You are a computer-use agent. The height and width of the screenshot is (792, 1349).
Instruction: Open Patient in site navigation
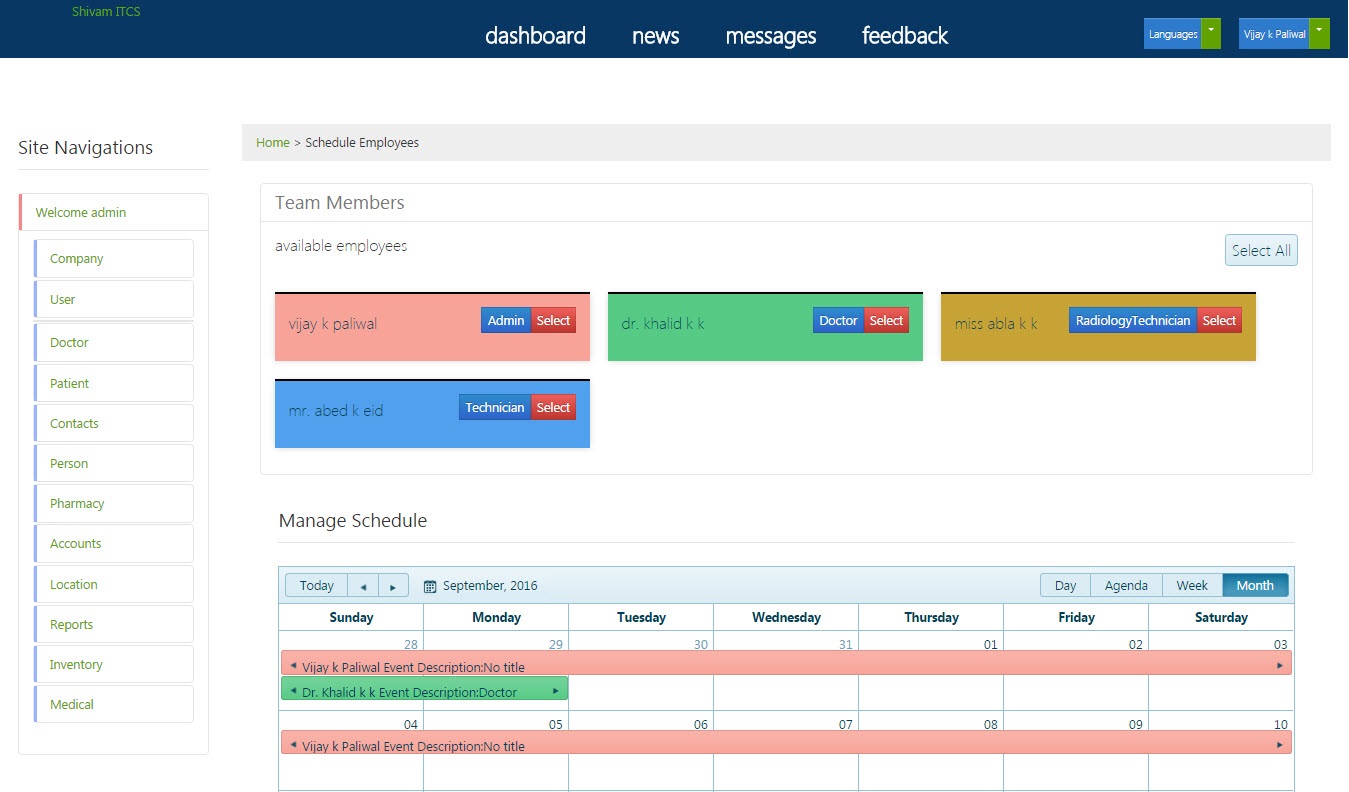[x=114, y=383]
